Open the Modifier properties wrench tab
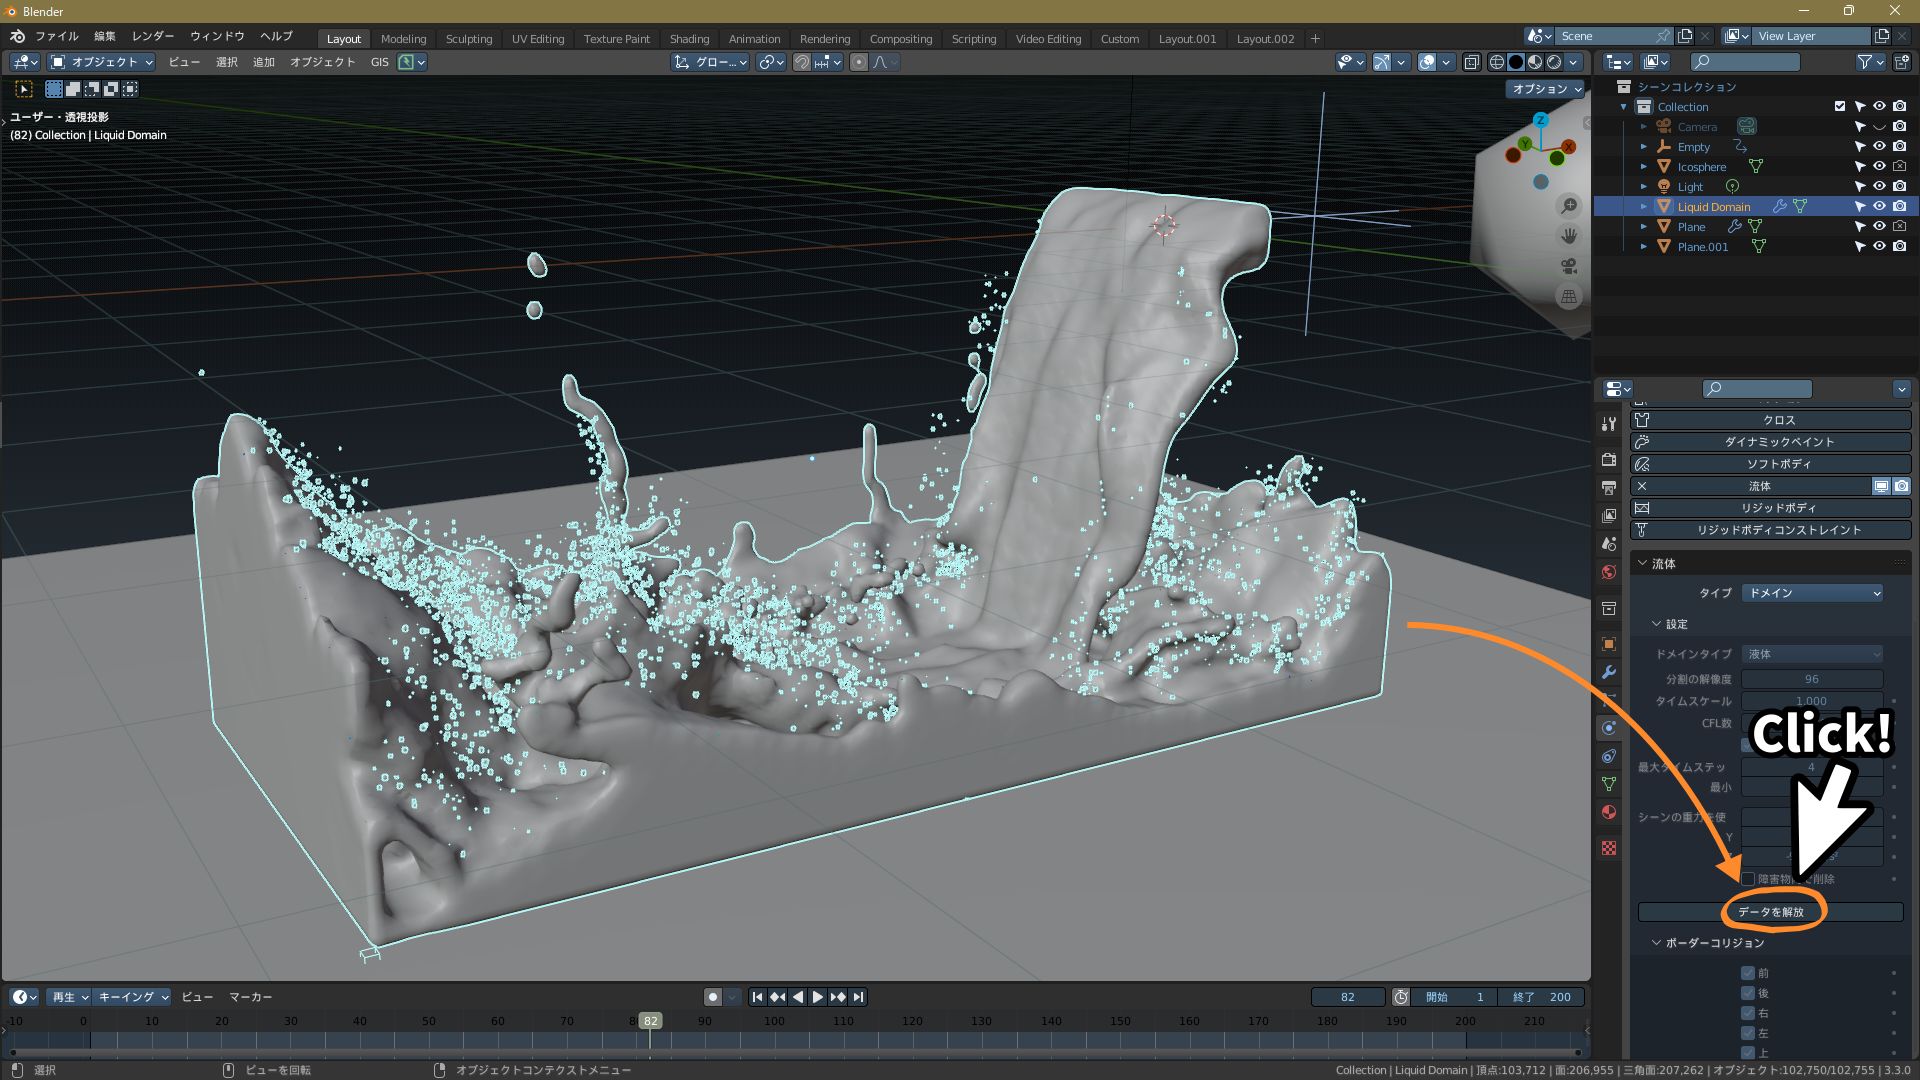The height and width of the screenshot is (1080, 1920). tap(1608, 672)
